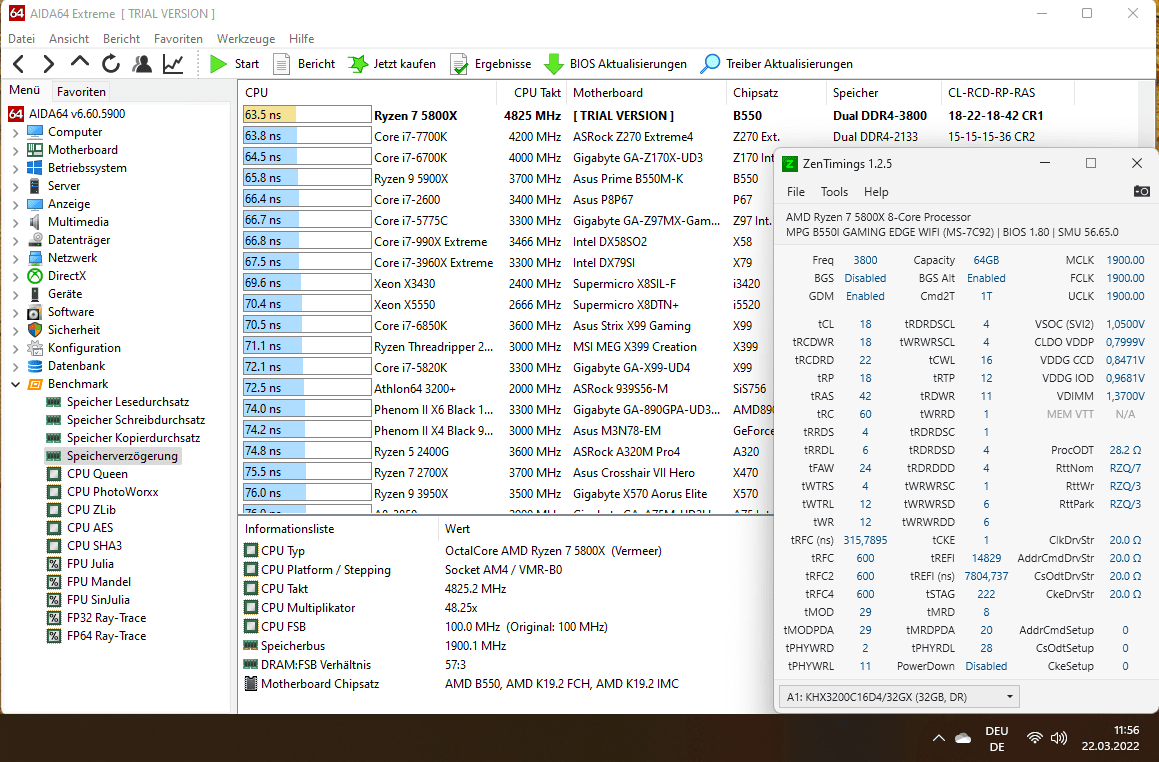Open the Bericht report toolbar button
Screen dimensions: 1159x762
coord(305,64)
